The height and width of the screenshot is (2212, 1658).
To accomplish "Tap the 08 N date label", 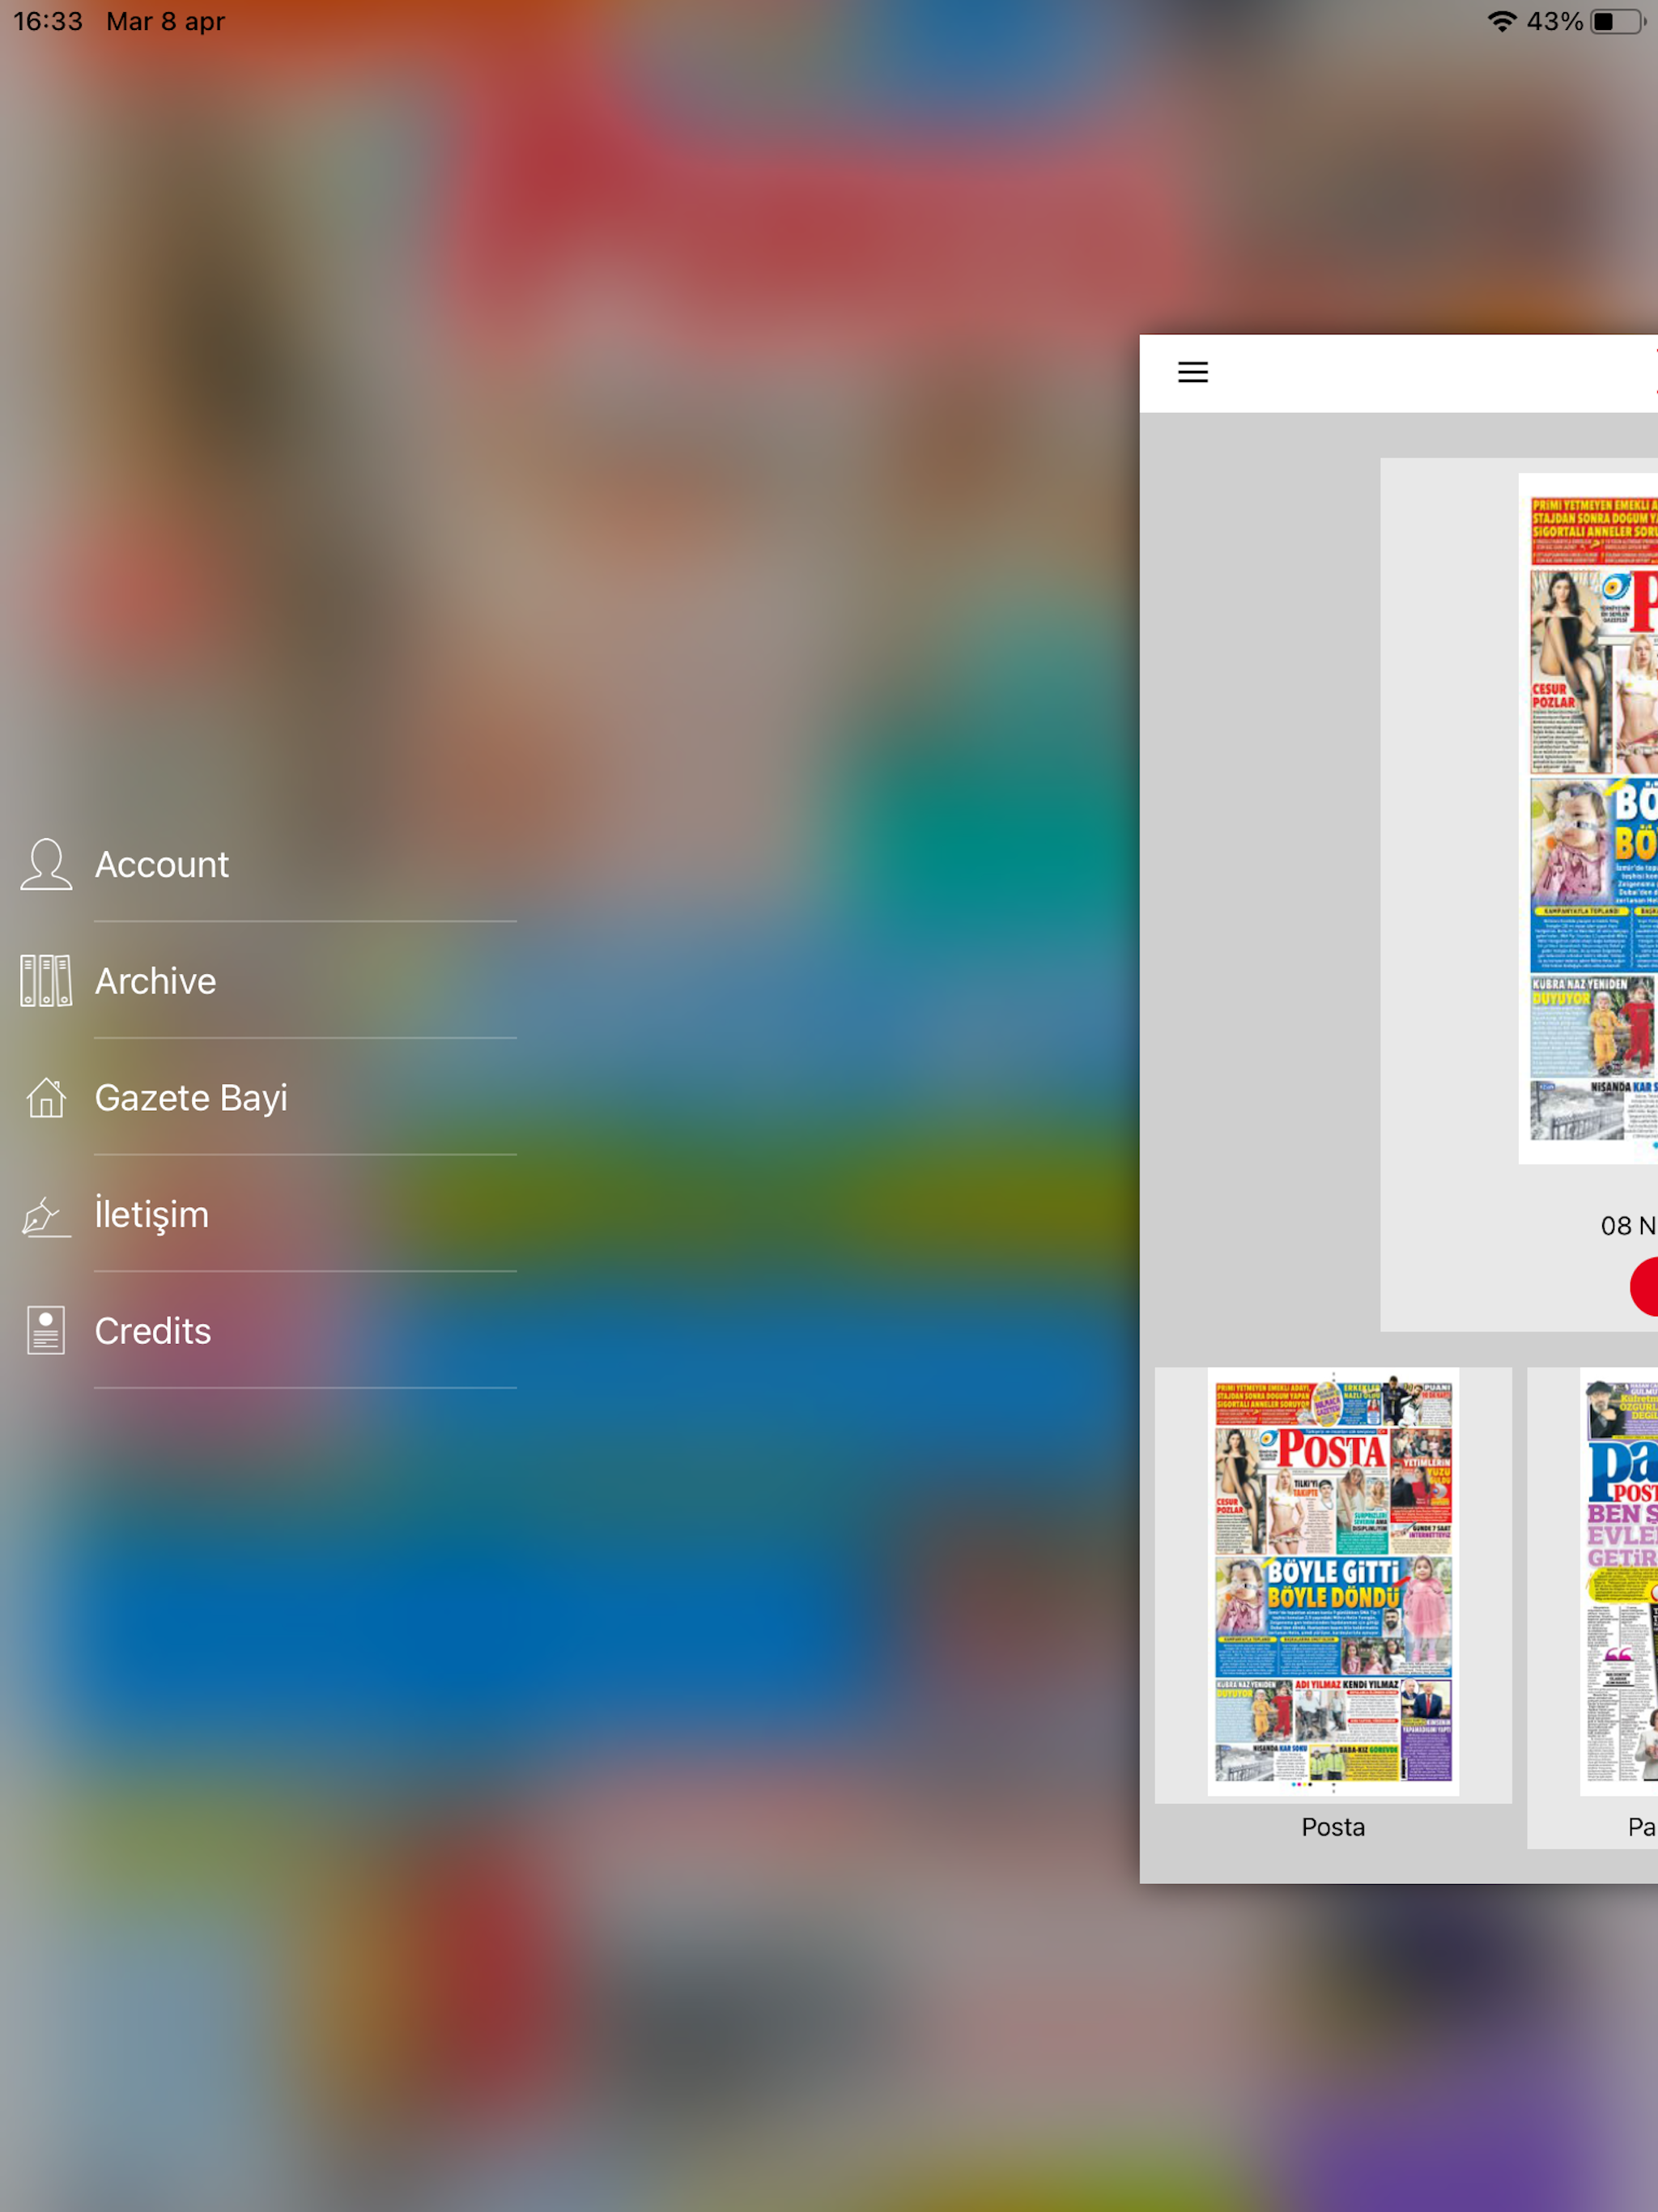I will tap(1627, 1225).
